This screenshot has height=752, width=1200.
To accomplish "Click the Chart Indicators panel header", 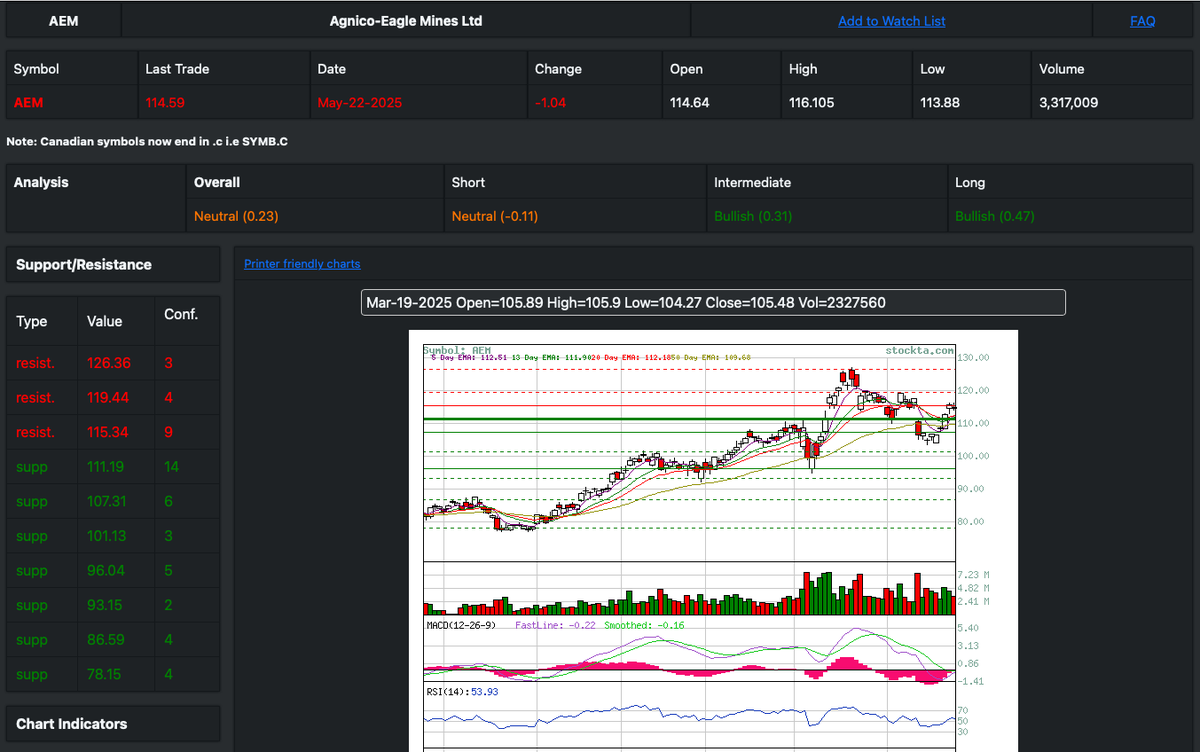I will (113, 724).
